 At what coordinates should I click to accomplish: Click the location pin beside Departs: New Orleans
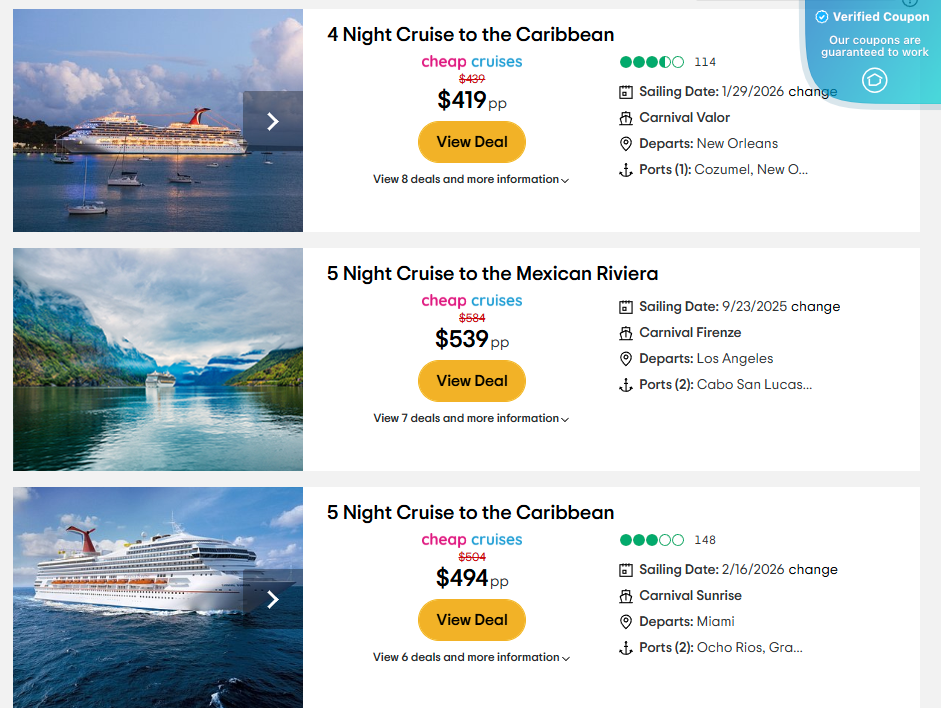point(625,143)
